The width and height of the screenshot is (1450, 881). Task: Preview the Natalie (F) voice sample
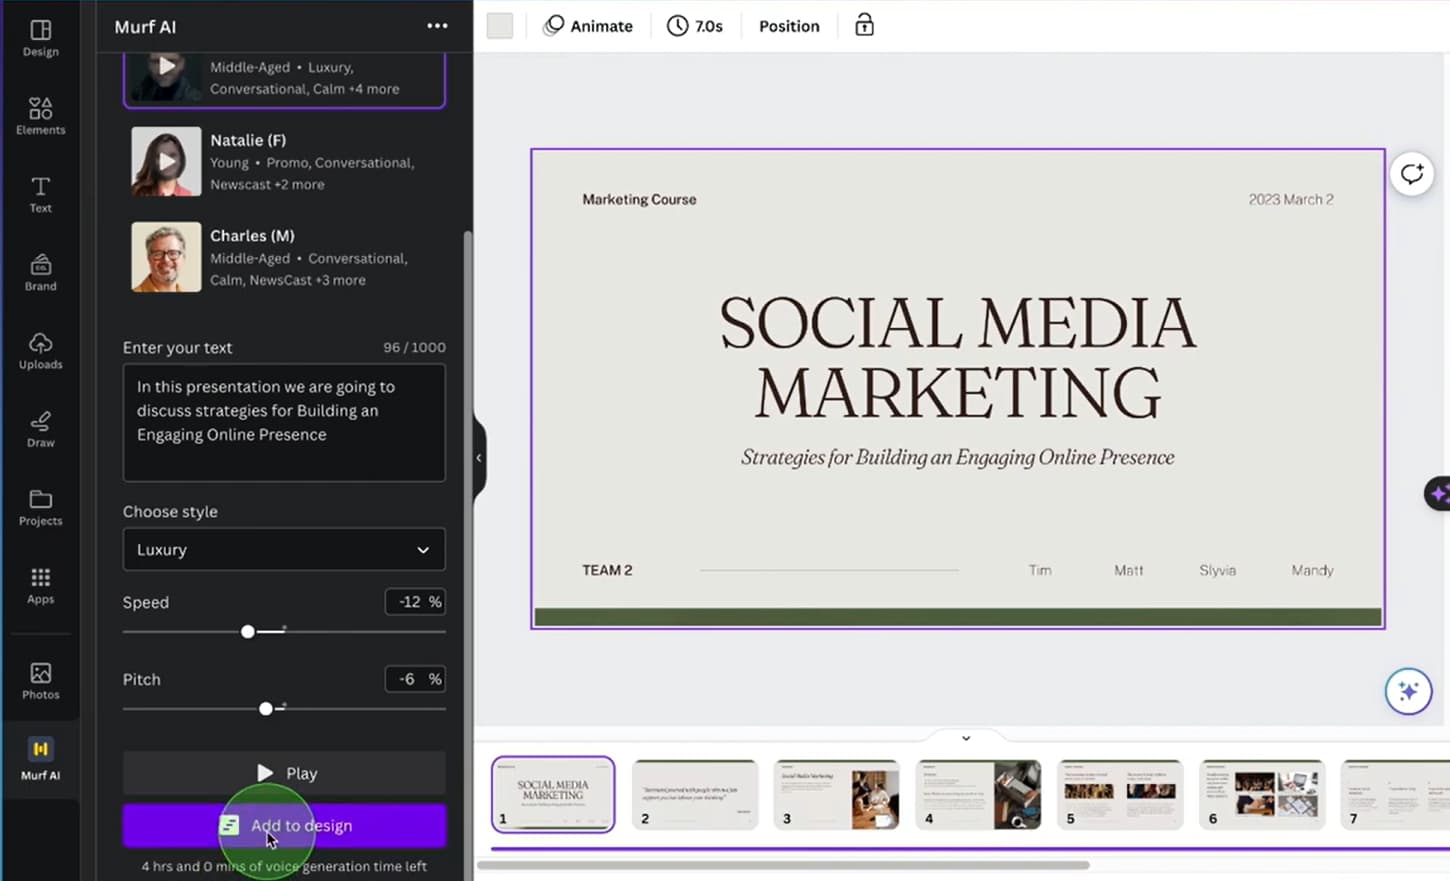pos(166,161)
